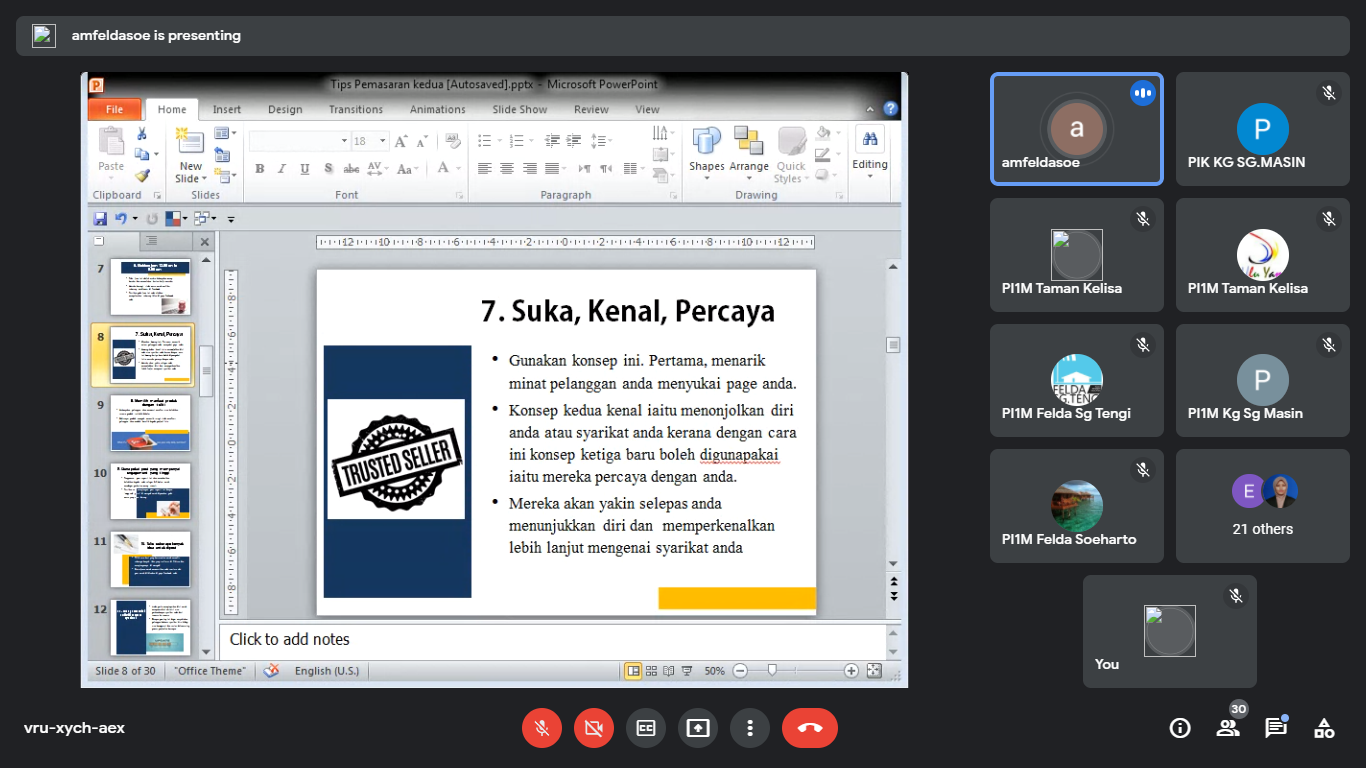Screen dimensions: 1366x768
Task: Click the present now screen icon
Action: [x=698, y=728]
